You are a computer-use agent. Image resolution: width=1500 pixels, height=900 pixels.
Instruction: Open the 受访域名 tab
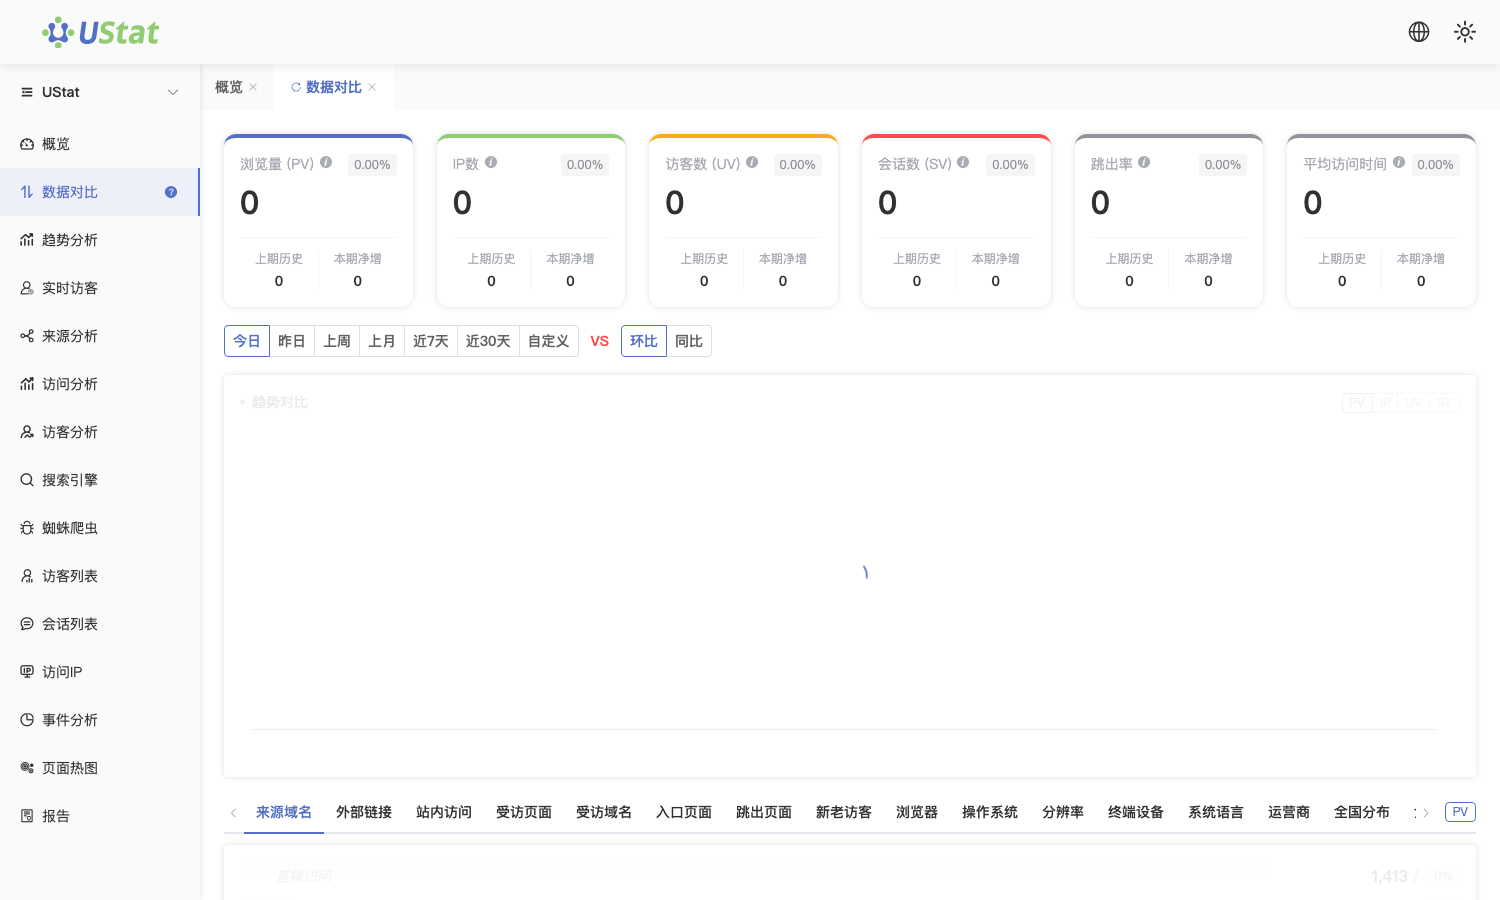tap(604, 812)
